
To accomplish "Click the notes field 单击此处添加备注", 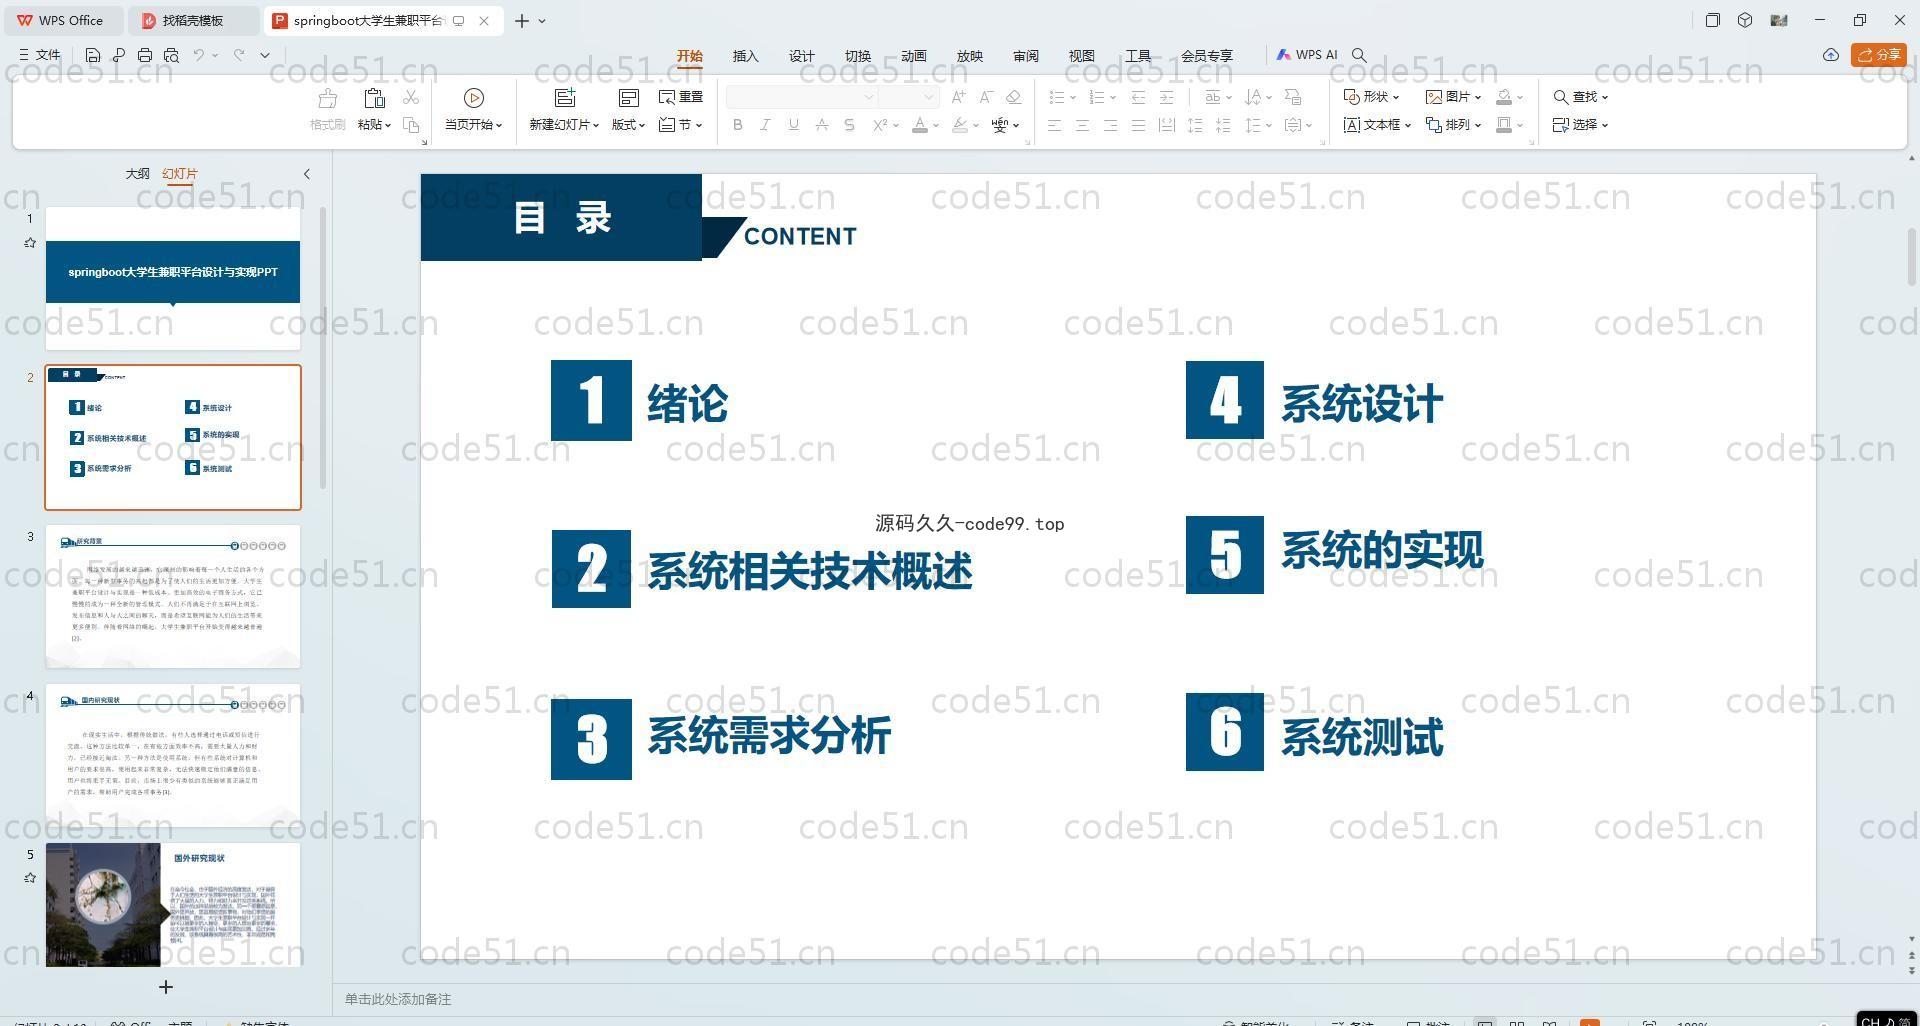I will point(398,999).
